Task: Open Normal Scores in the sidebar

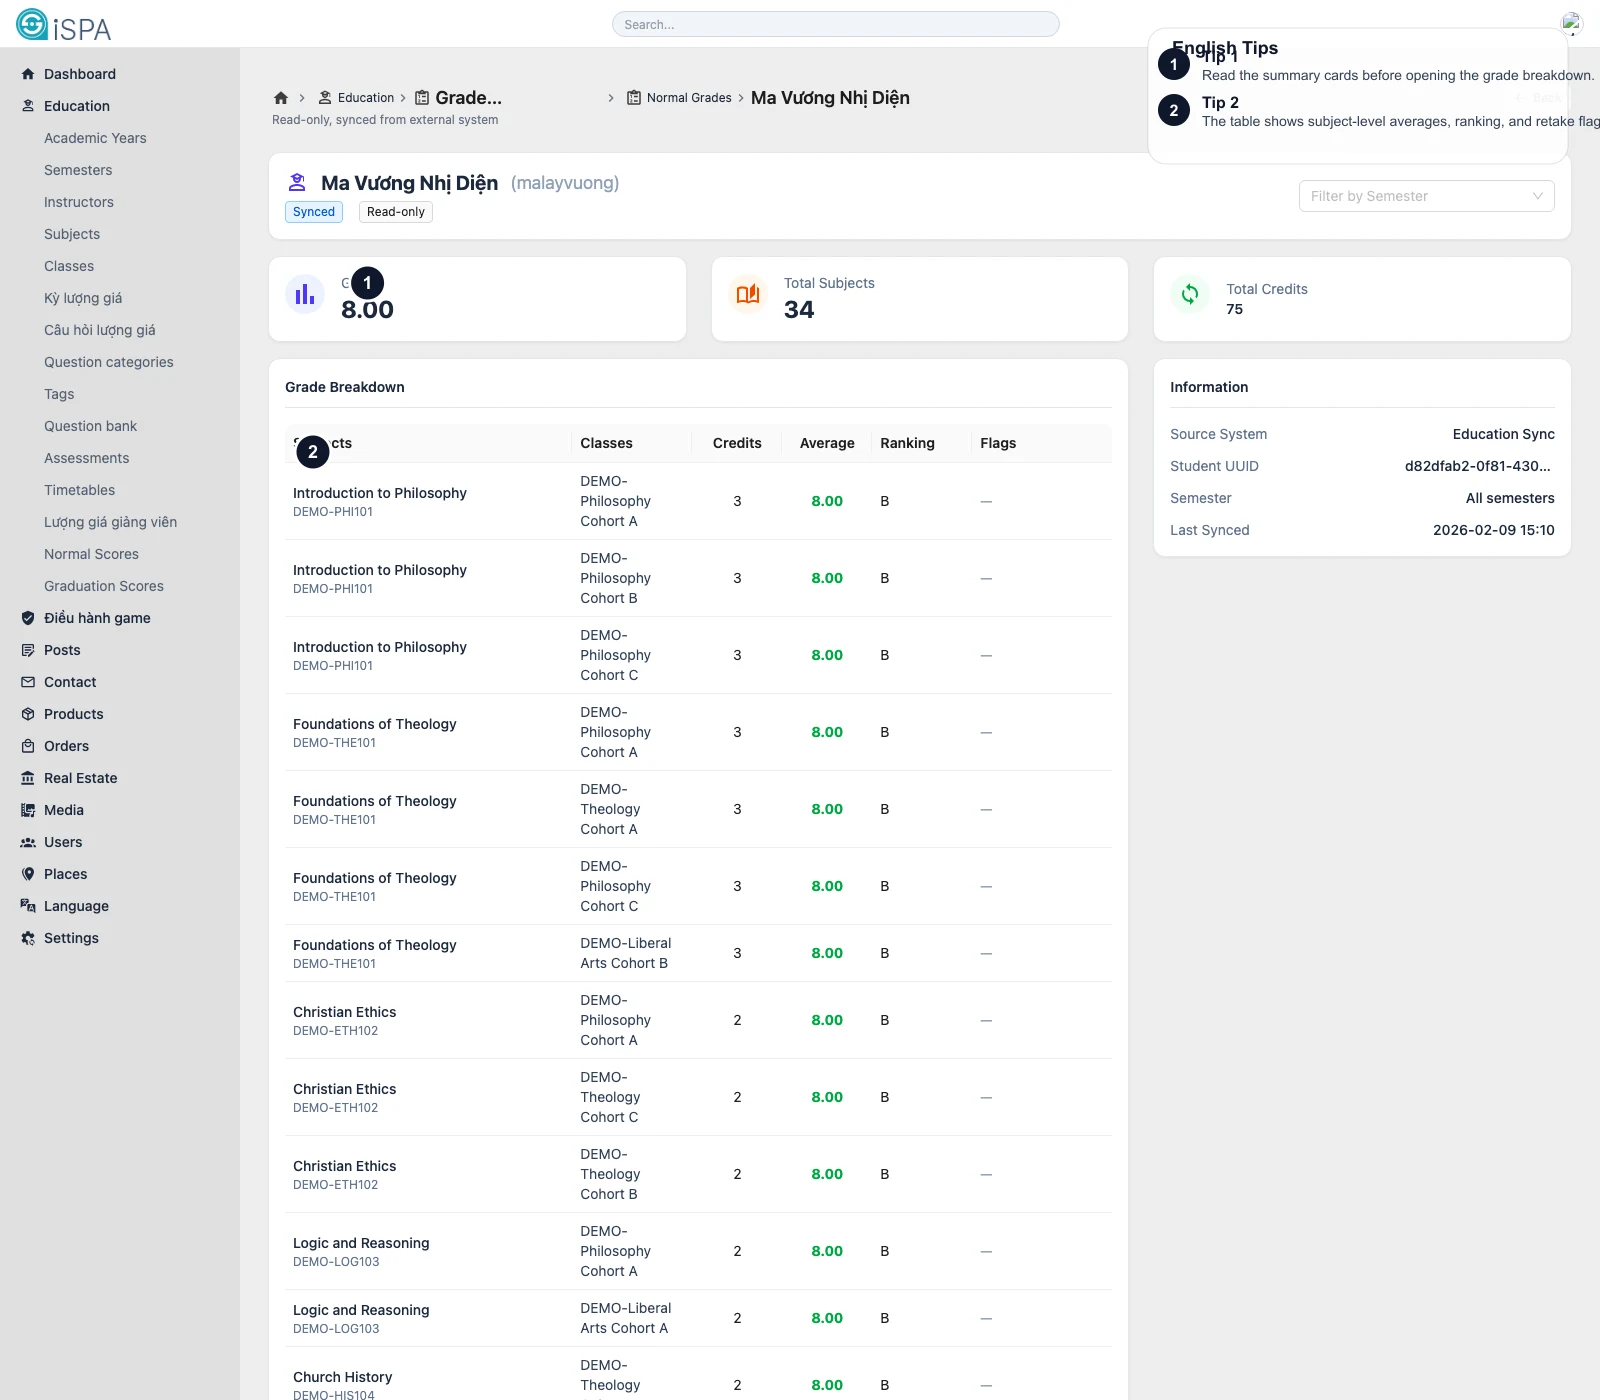Action: 91,554
